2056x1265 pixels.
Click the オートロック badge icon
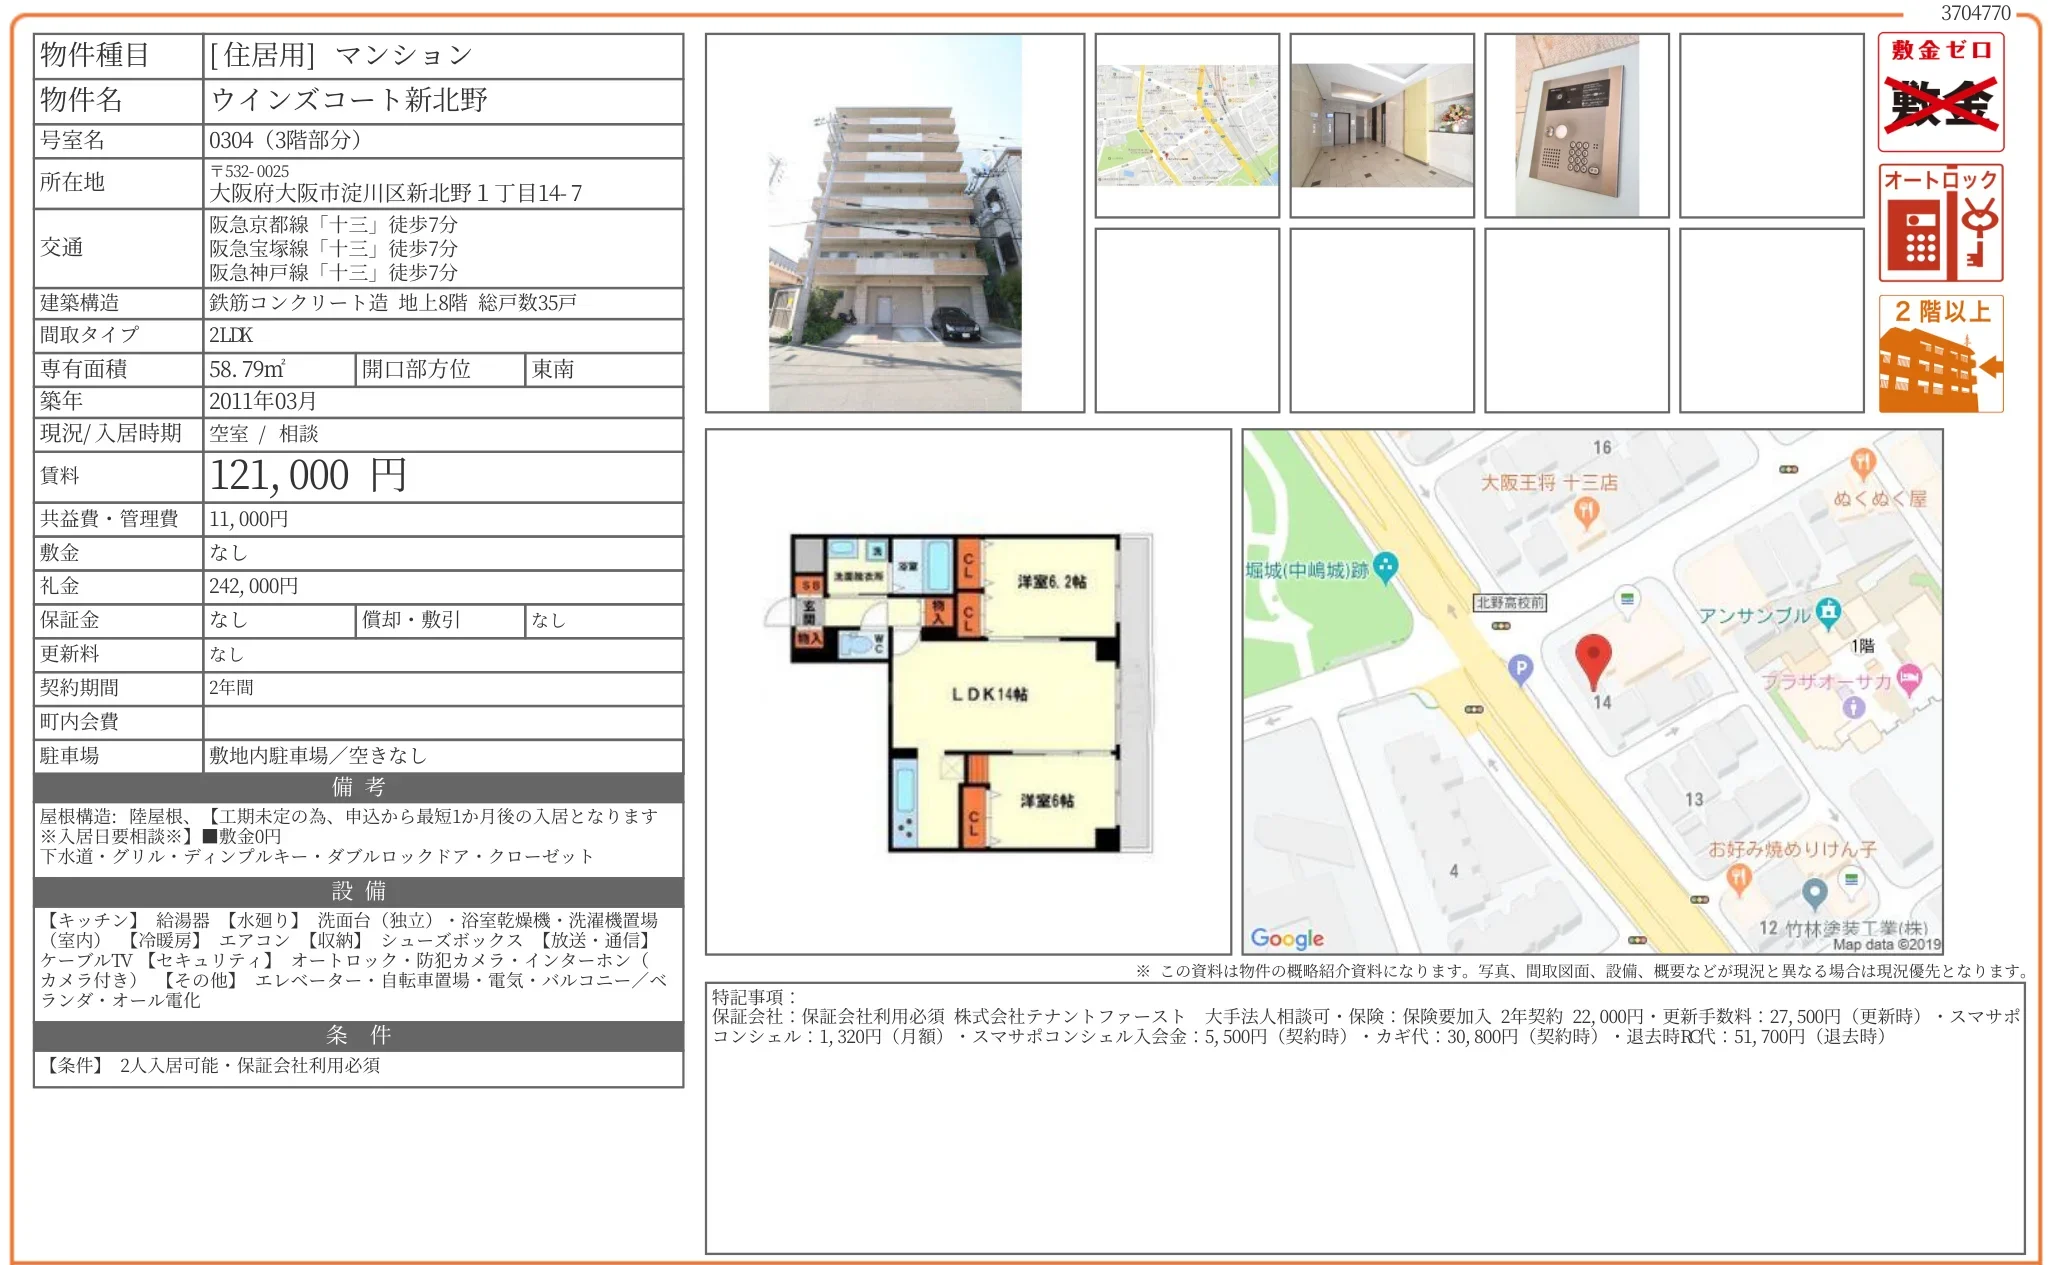pyautogui.click(x=1940, y=223)
